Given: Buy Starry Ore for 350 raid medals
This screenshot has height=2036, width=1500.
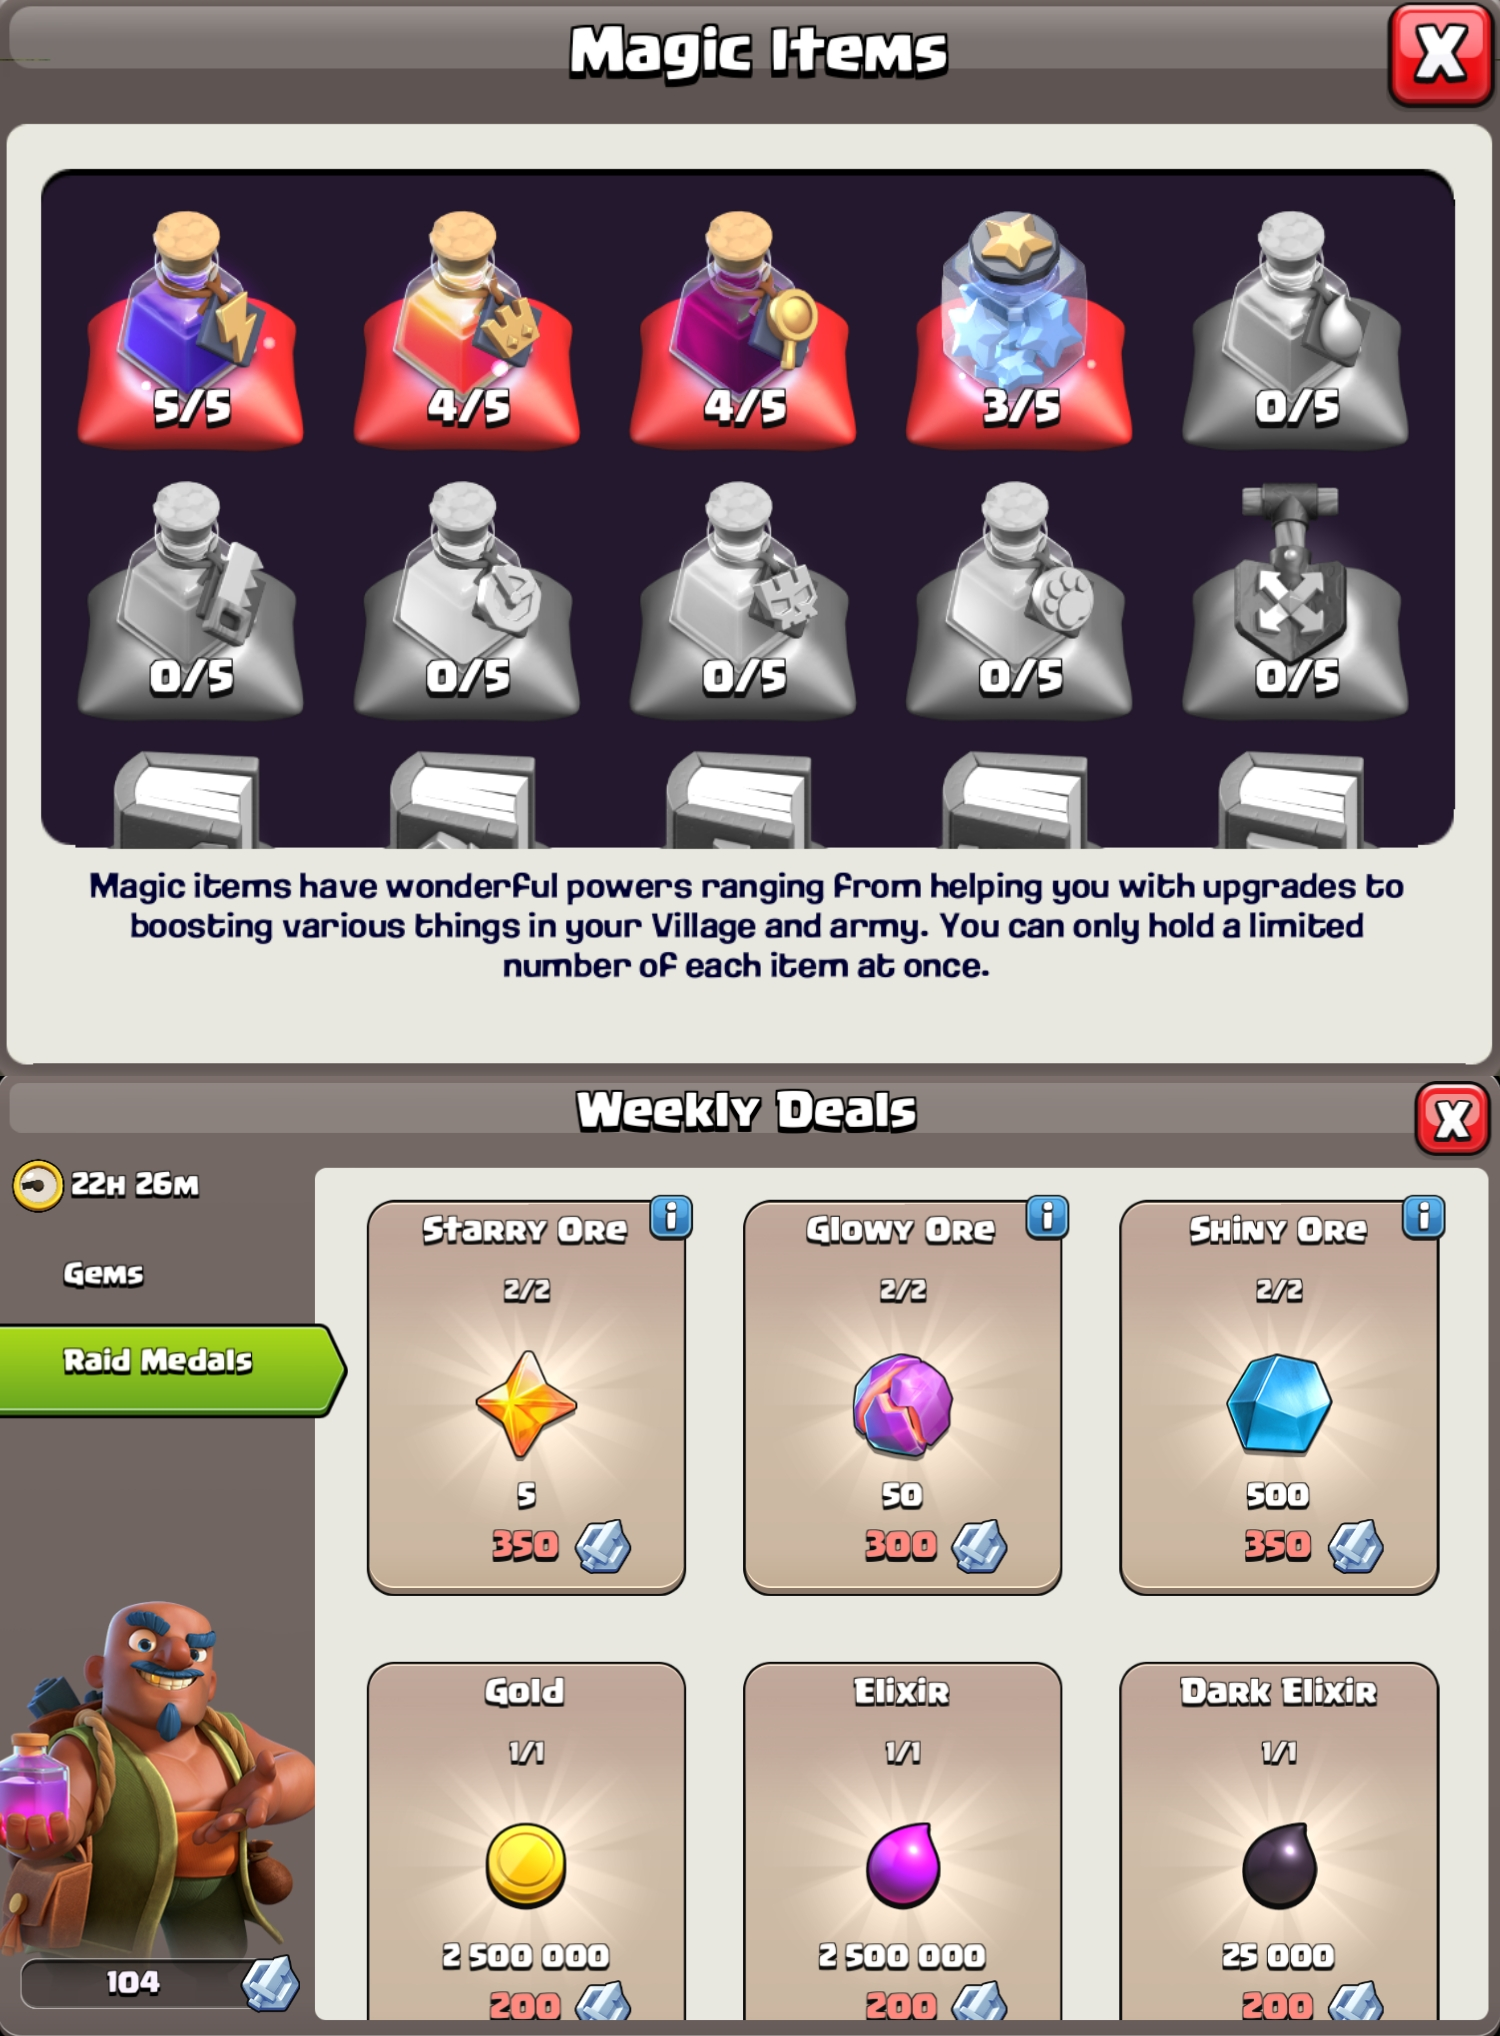Looking at the screenshot, I should (526, 1397).
